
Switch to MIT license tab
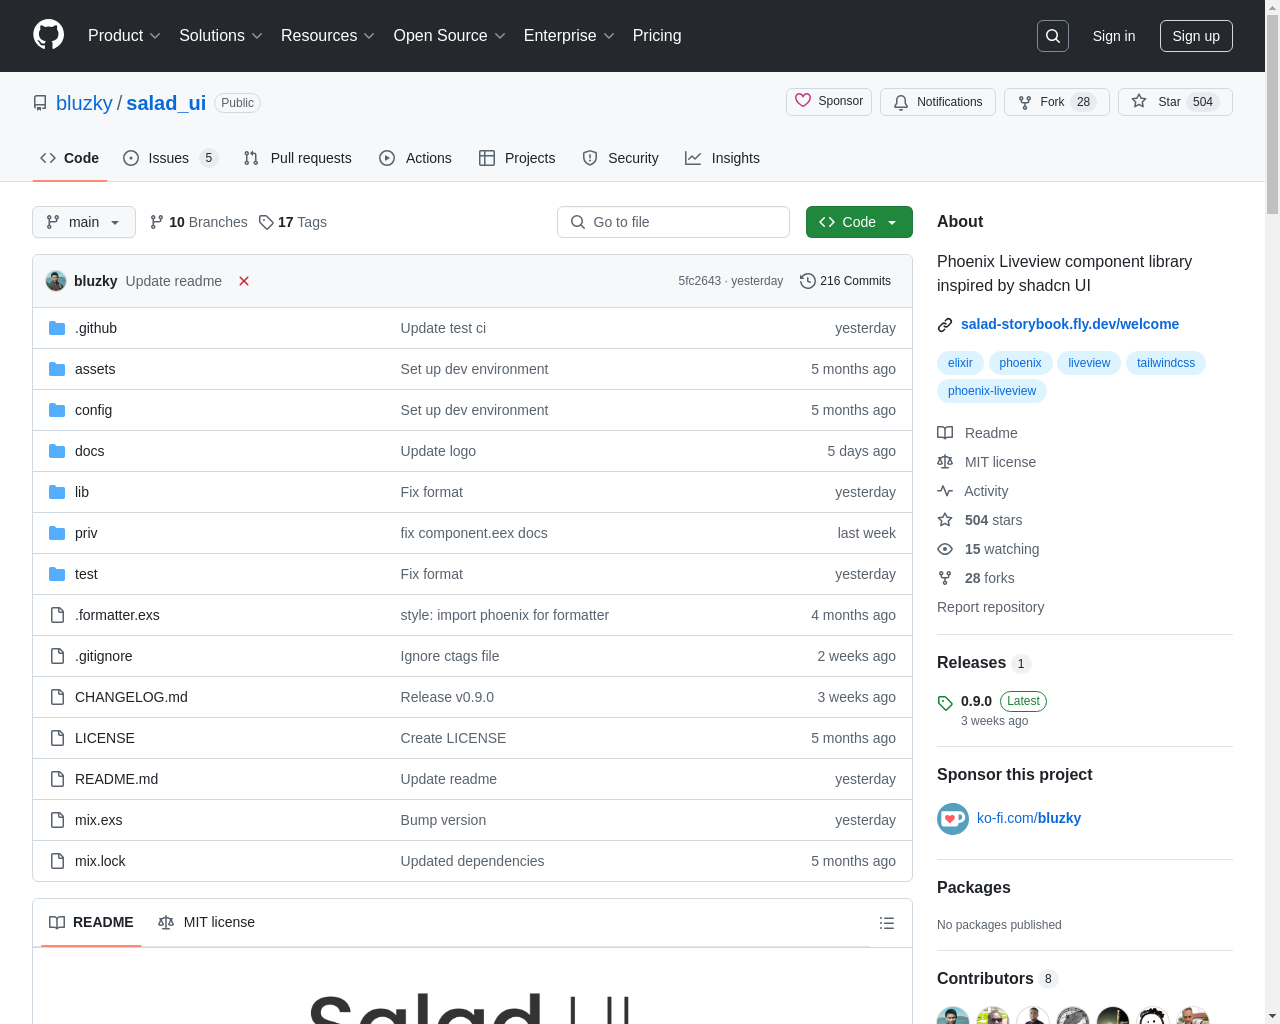point(207,923)
